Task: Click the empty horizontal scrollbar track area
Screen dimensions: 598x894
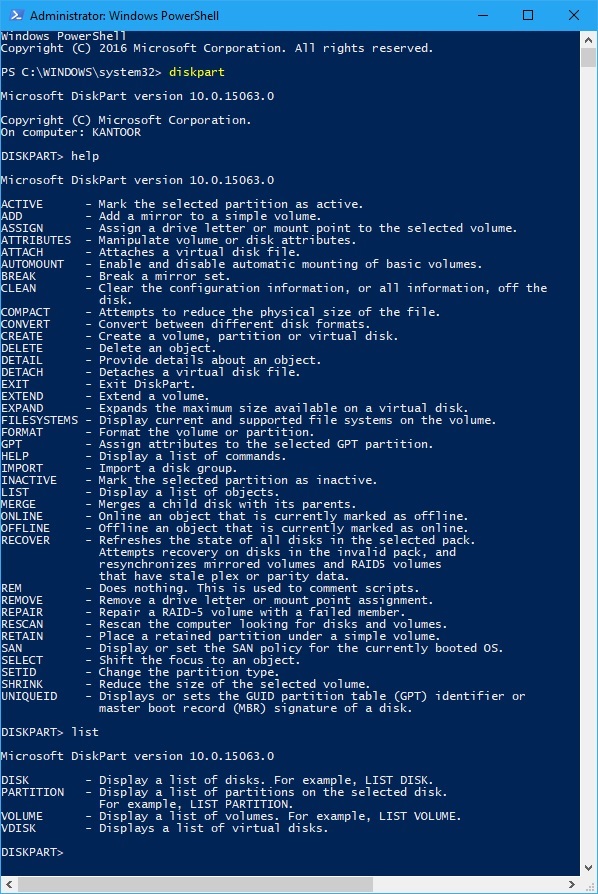Action: pos(468,884)
